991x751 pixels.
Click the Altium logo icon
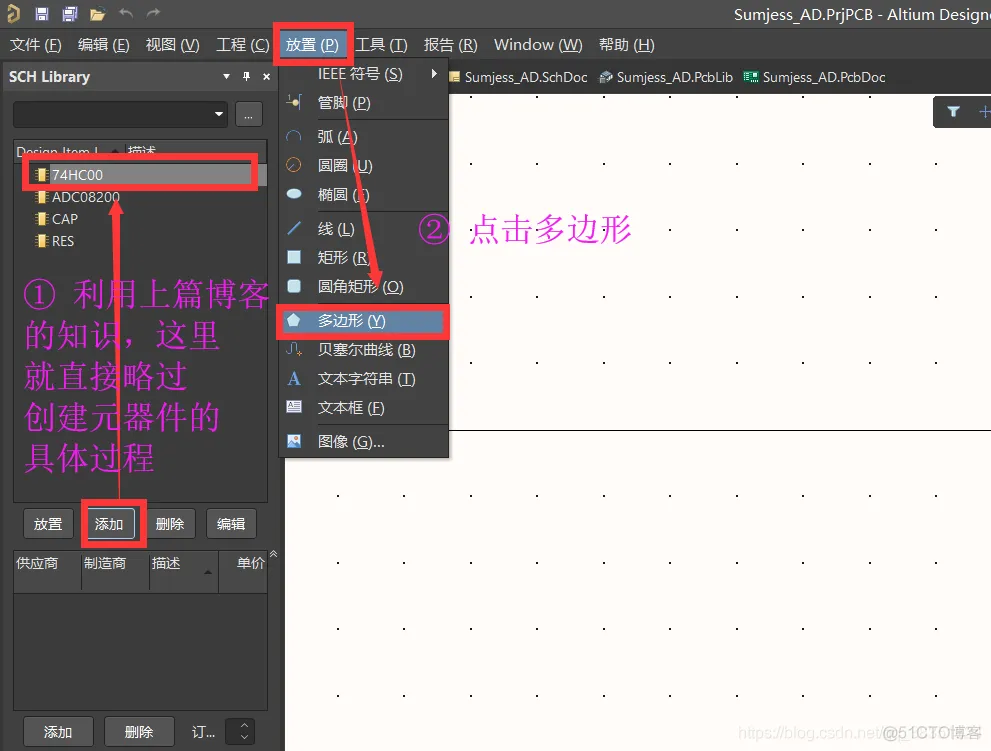13,13
